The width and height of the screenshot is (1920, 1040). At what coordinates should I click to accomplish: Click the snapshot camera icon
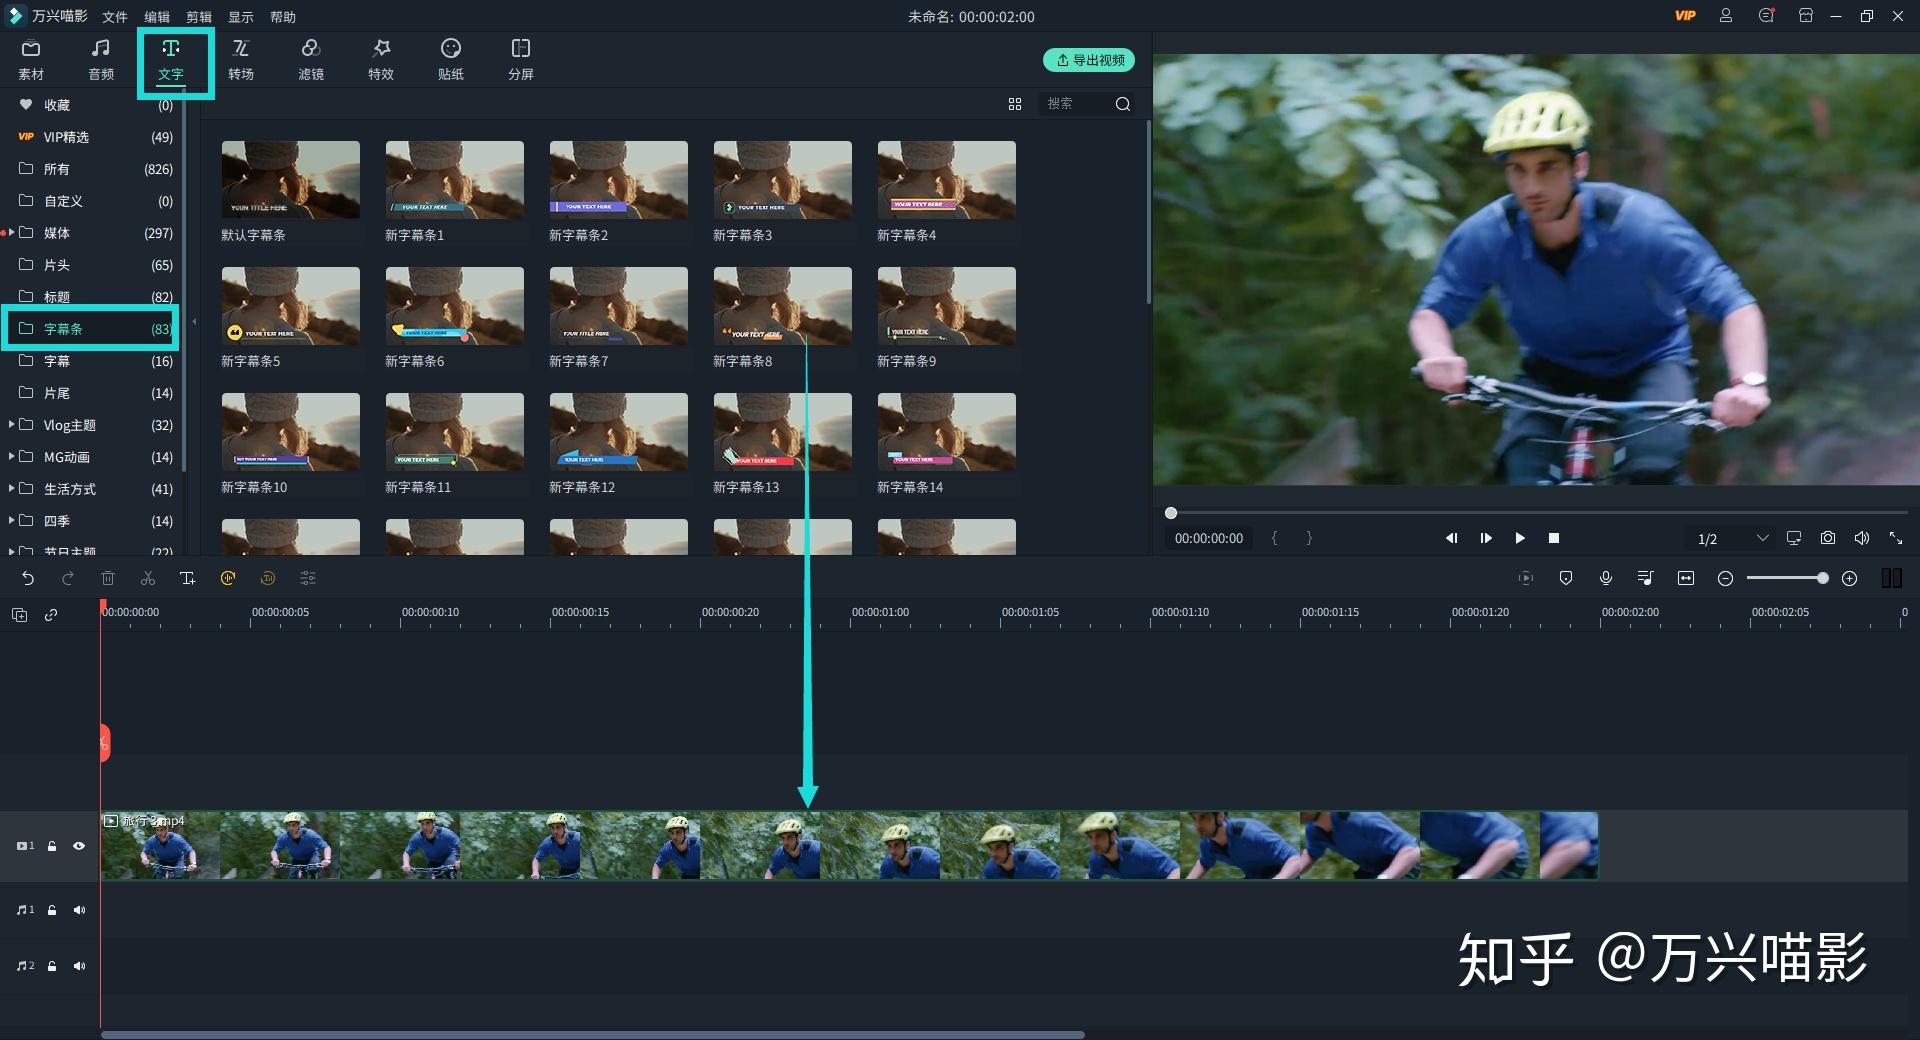(x=1828, y=538)
